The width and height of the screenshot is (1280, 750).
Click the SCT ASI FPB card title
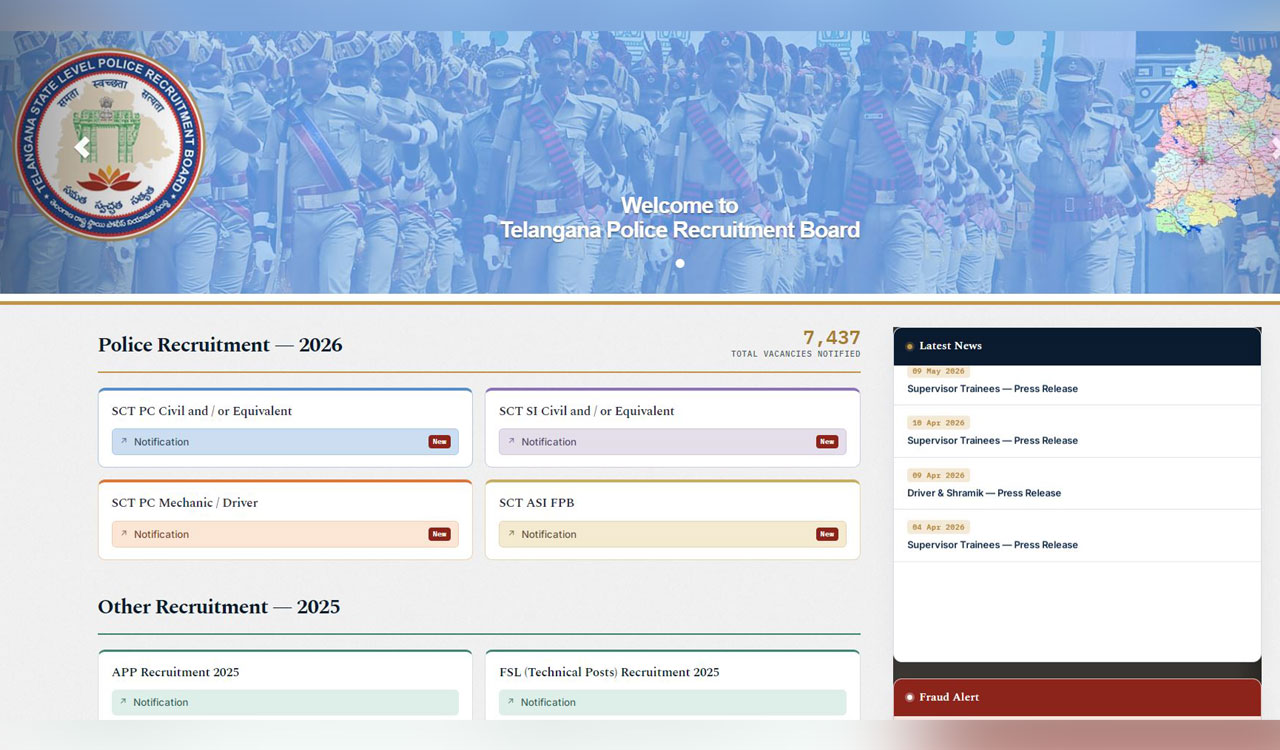(x=537, y=503)
